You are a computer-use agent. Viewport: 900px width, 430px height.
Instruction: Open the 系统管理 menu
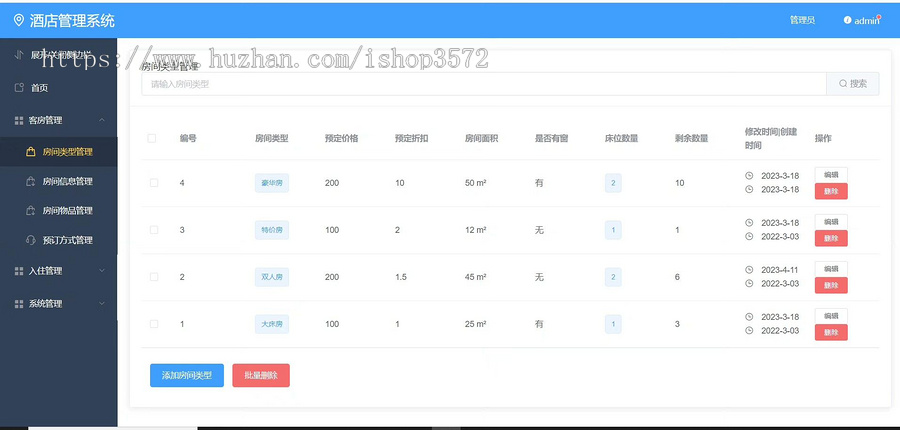pos(59,304)
